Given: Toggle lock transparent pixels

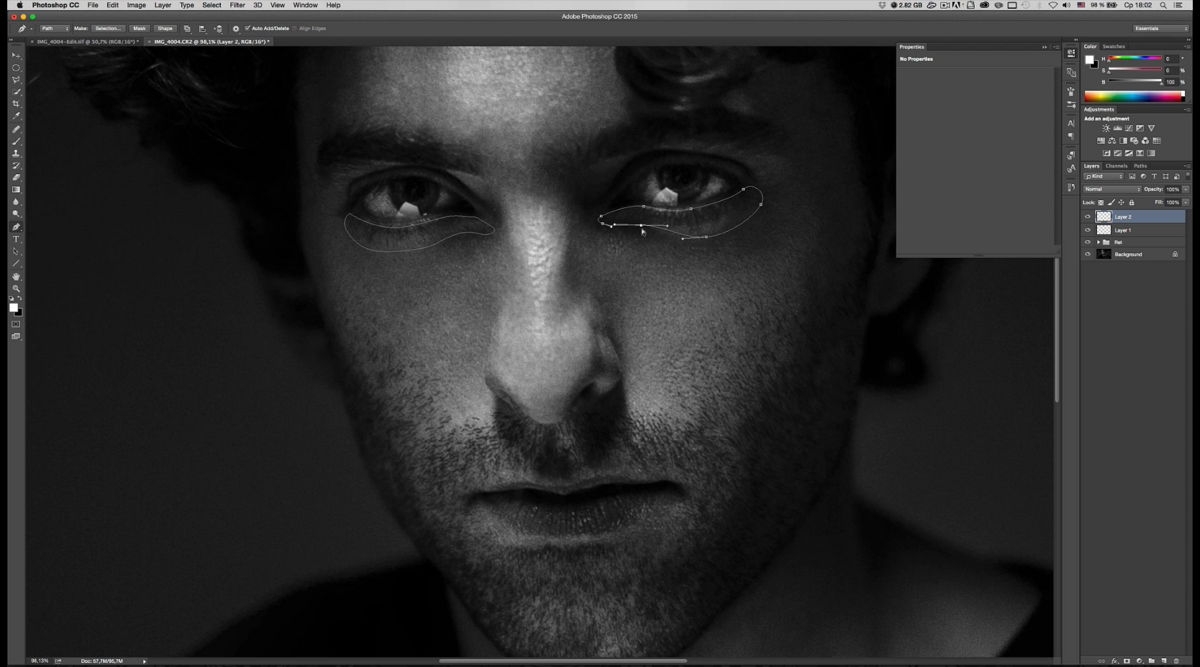Looking at the screenshot, I should tap(1101, 202).
